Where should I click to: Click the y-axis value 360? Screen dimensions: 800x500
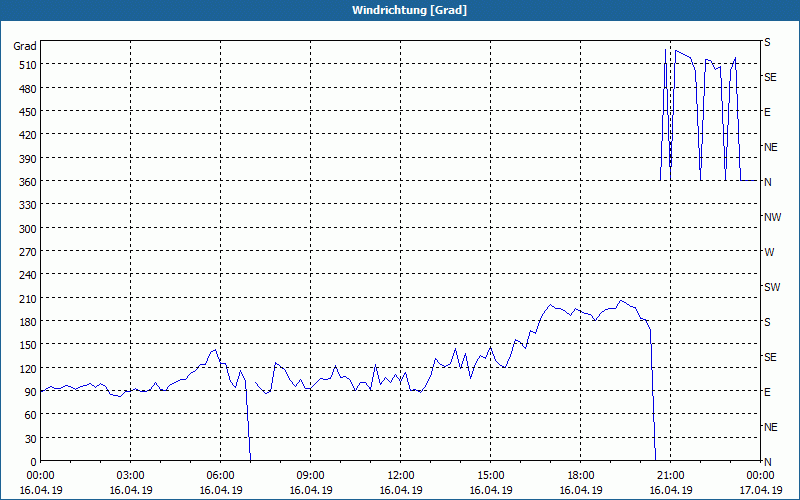coord(29,182)
